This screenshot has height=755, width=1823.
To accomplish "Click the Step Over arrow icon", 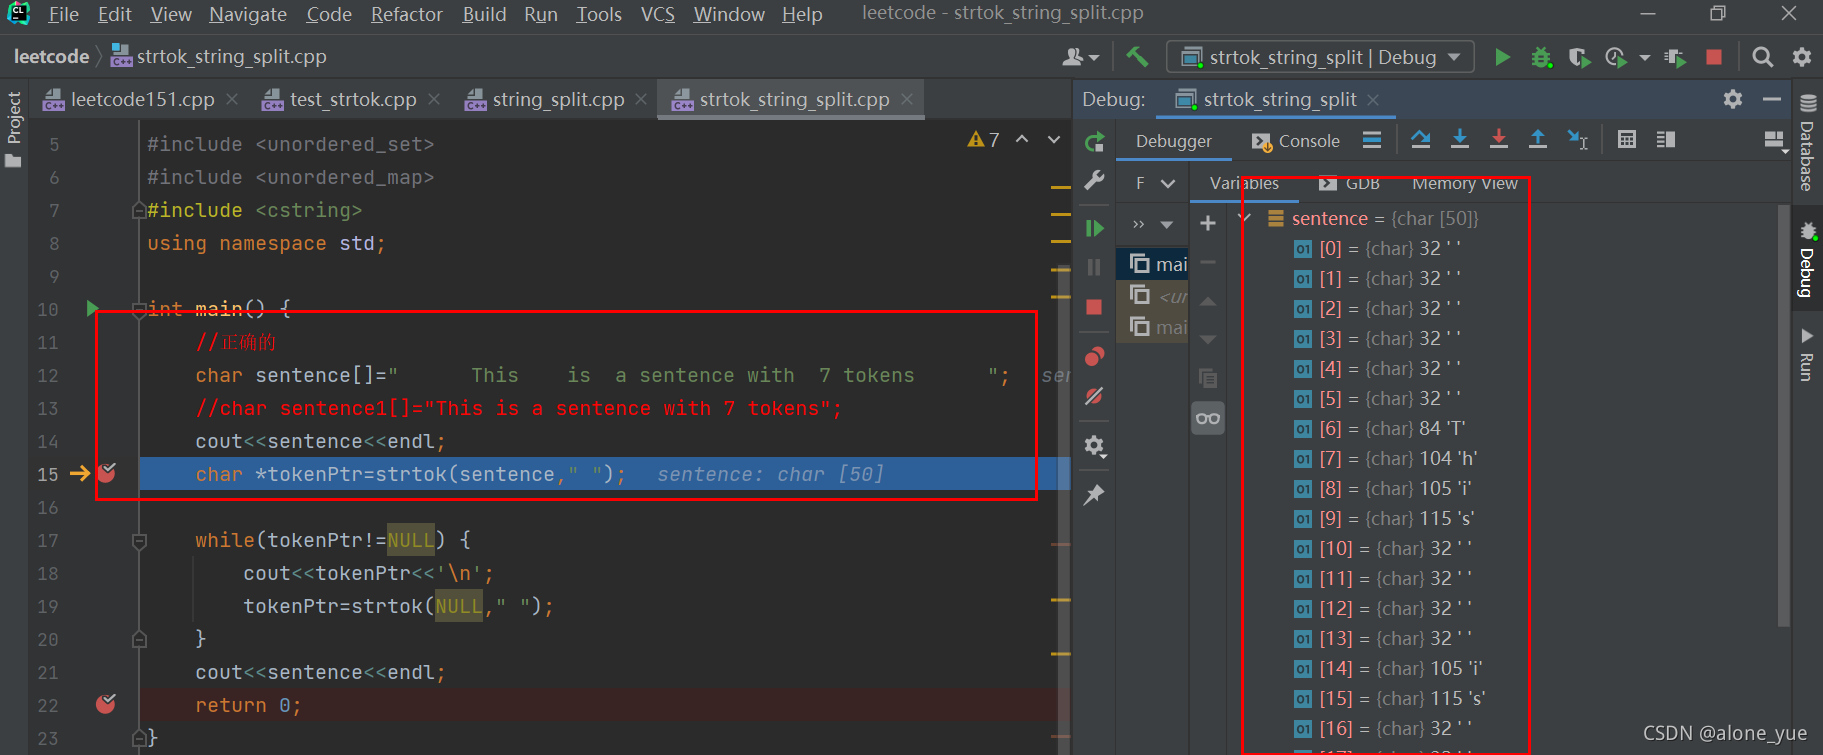I will pyautogui.click(x=1420, y=140).
